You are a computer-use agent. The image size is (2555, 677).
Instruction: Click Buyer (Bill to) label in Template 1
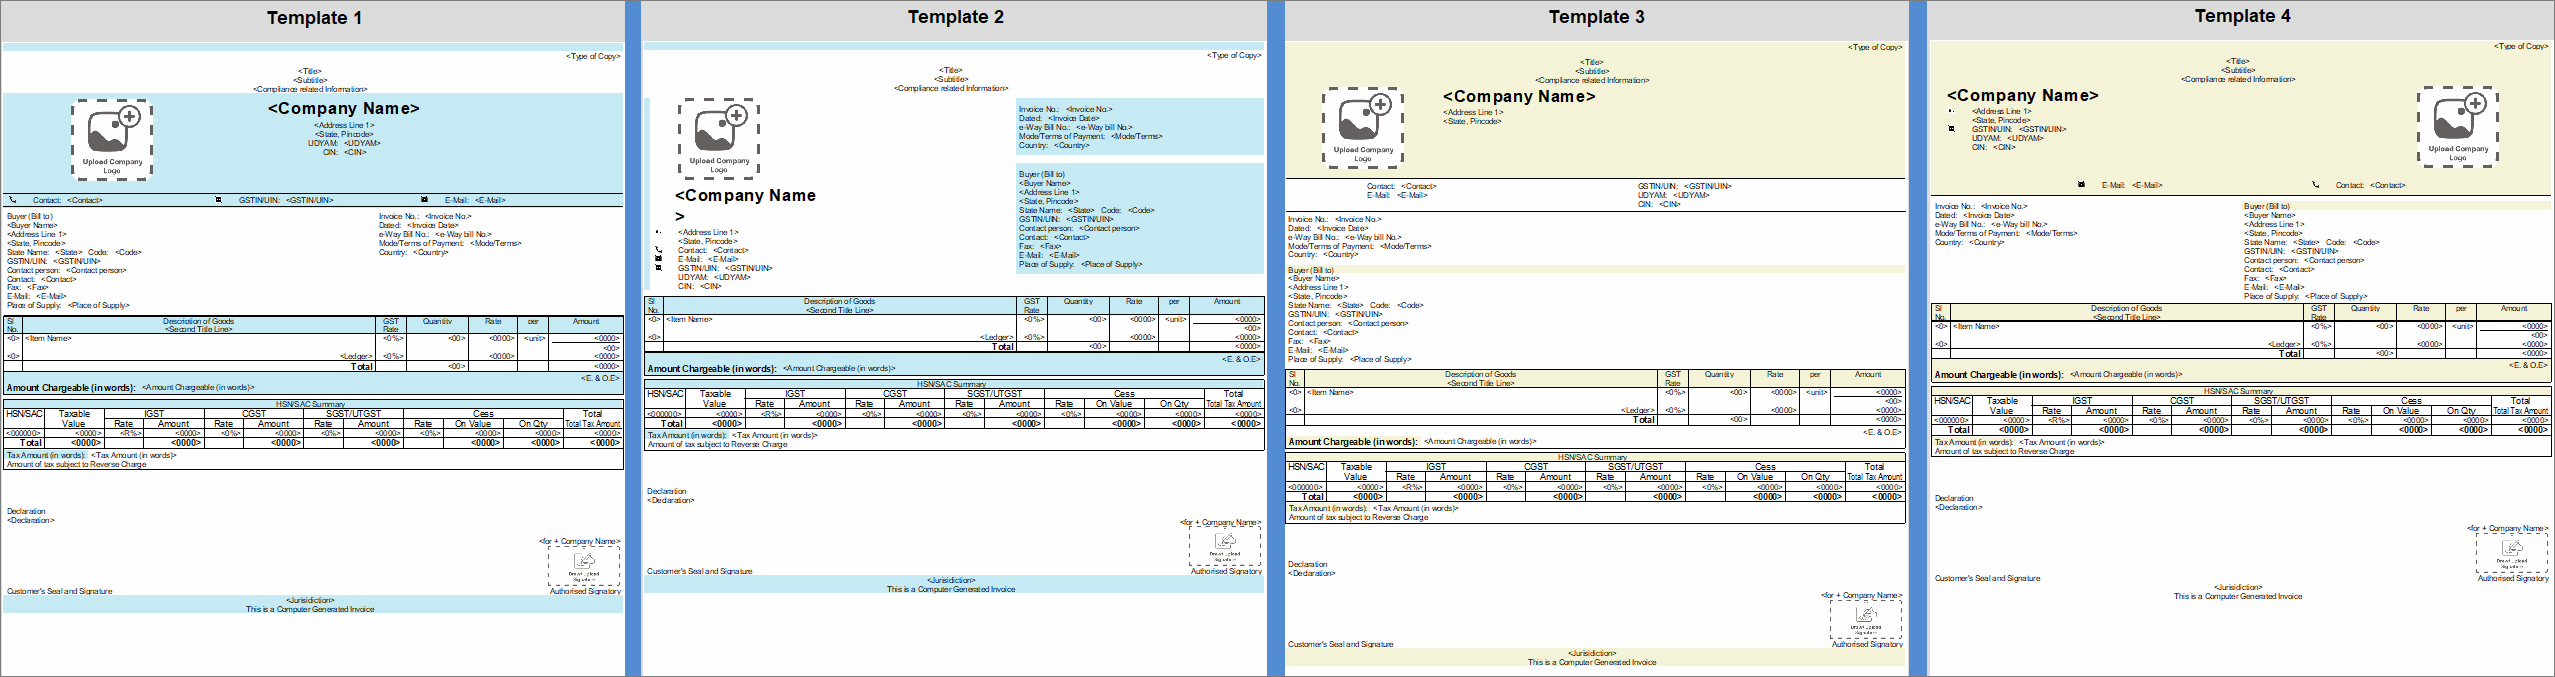30,216
